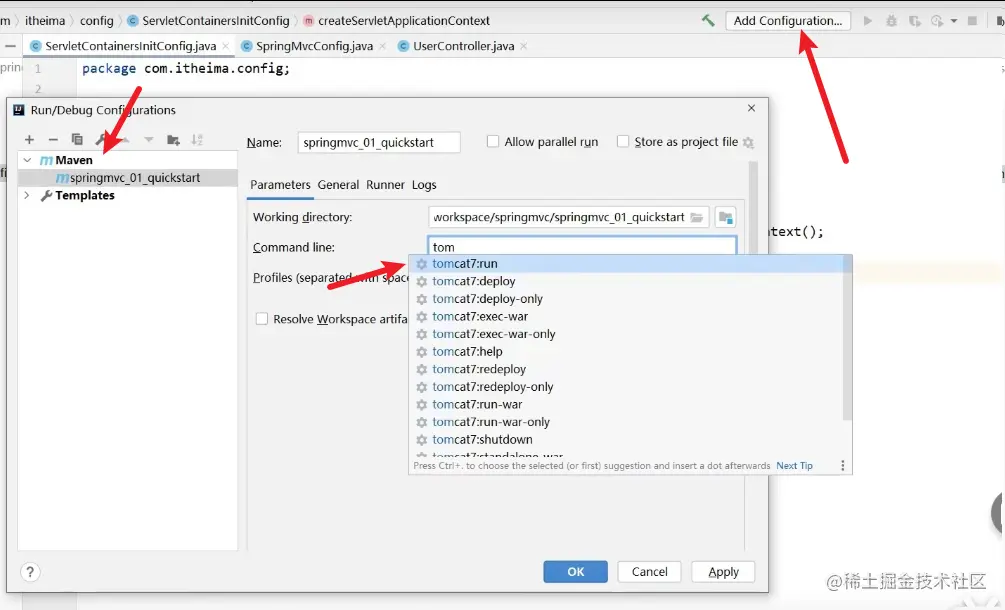Click gear icon beside Store as project file
The height and width of the screenshot is (610, 1005).
tap(748, 142)
